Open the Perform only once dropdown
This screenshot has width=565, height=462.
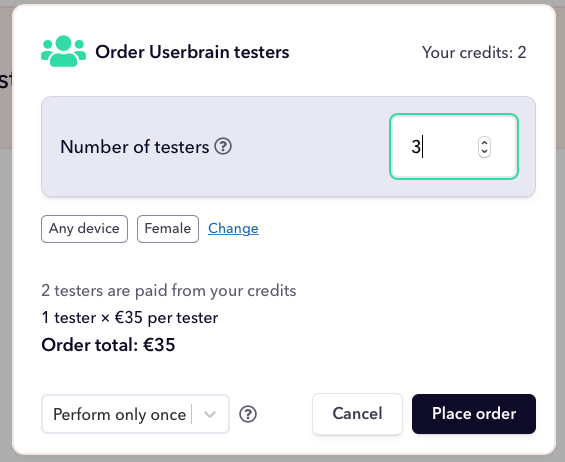[x=135, y=414]
